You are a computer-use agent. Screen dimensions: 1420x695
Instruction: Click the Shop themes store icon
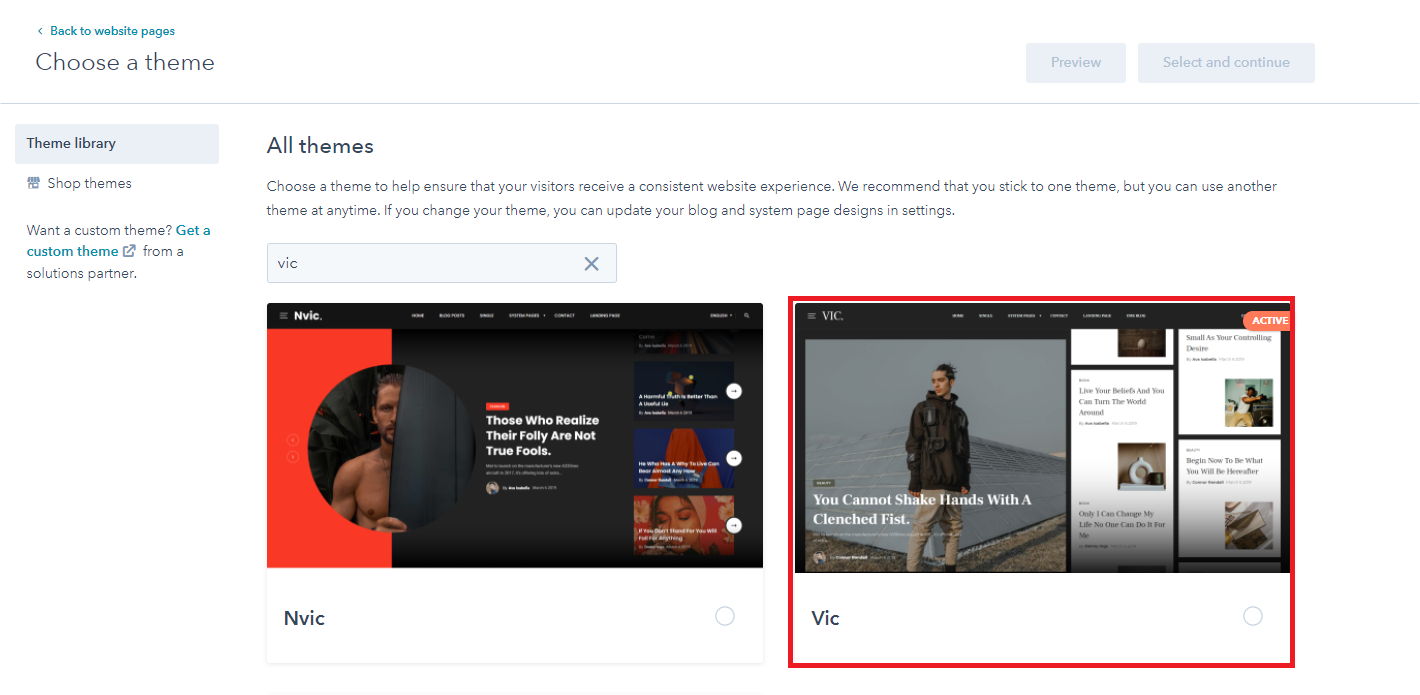pos(33,183)
